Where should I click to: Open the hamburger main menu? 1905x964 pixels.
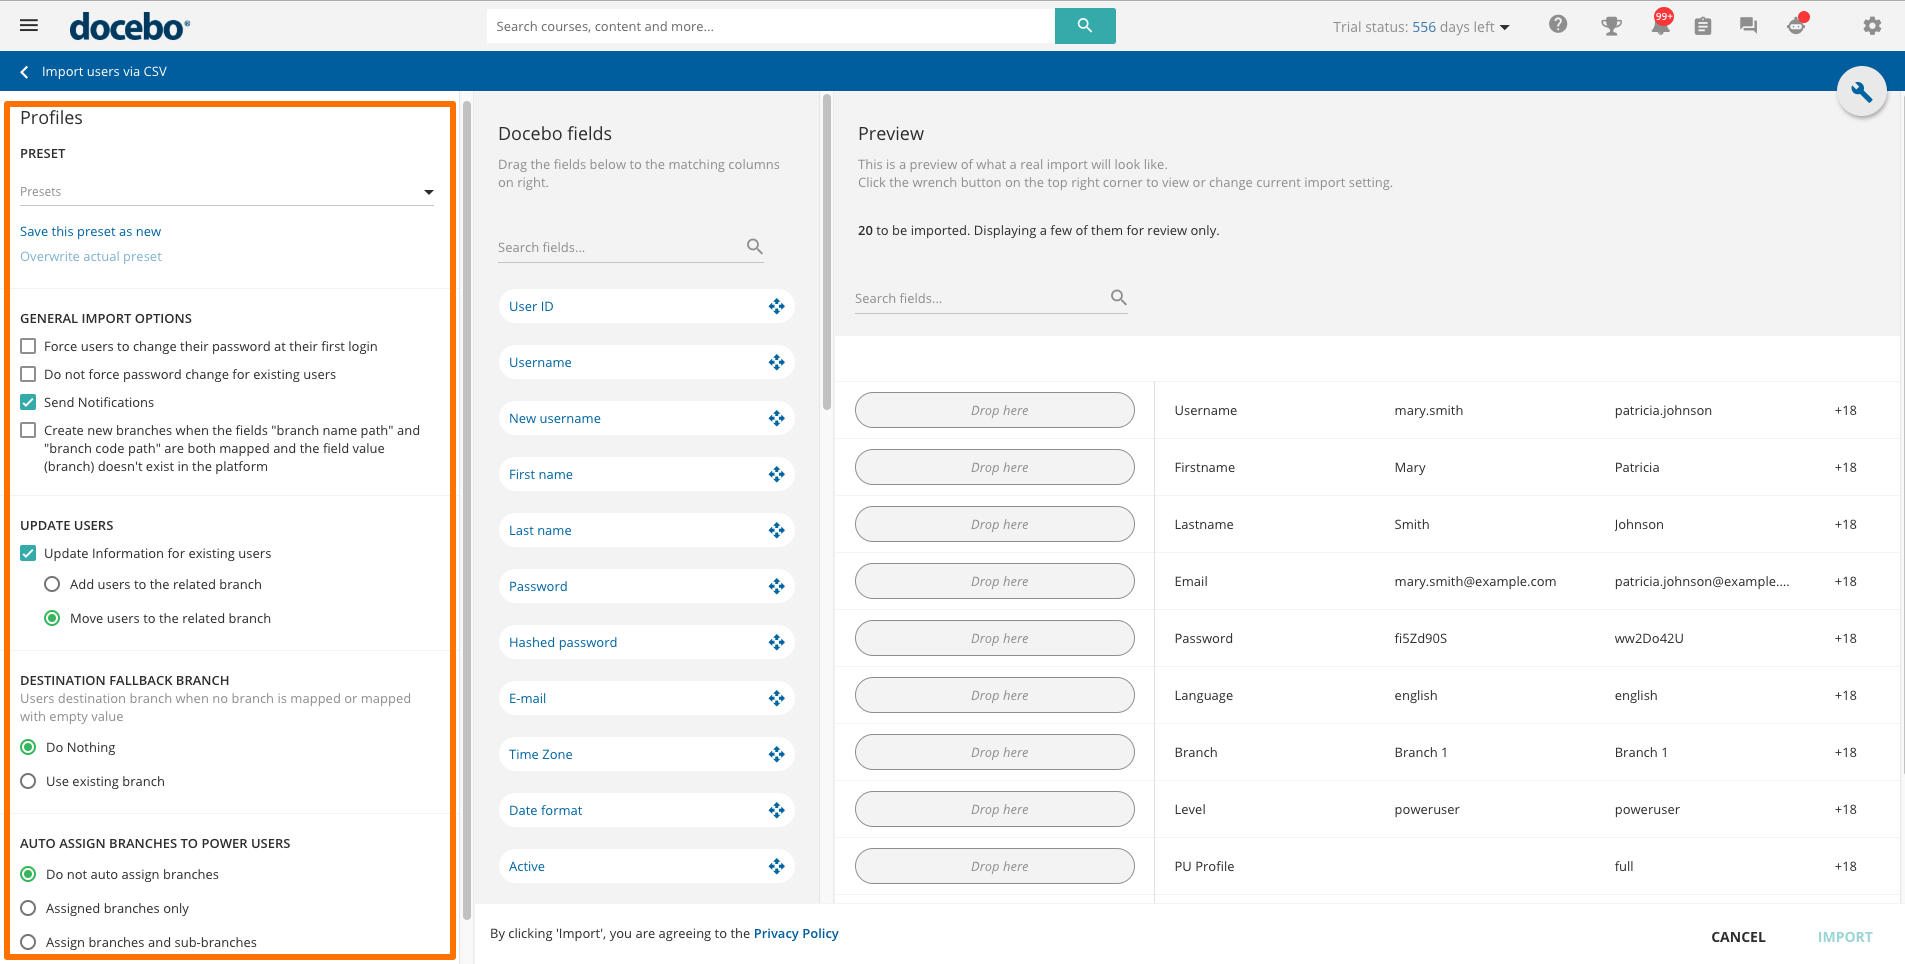[29, 26]
